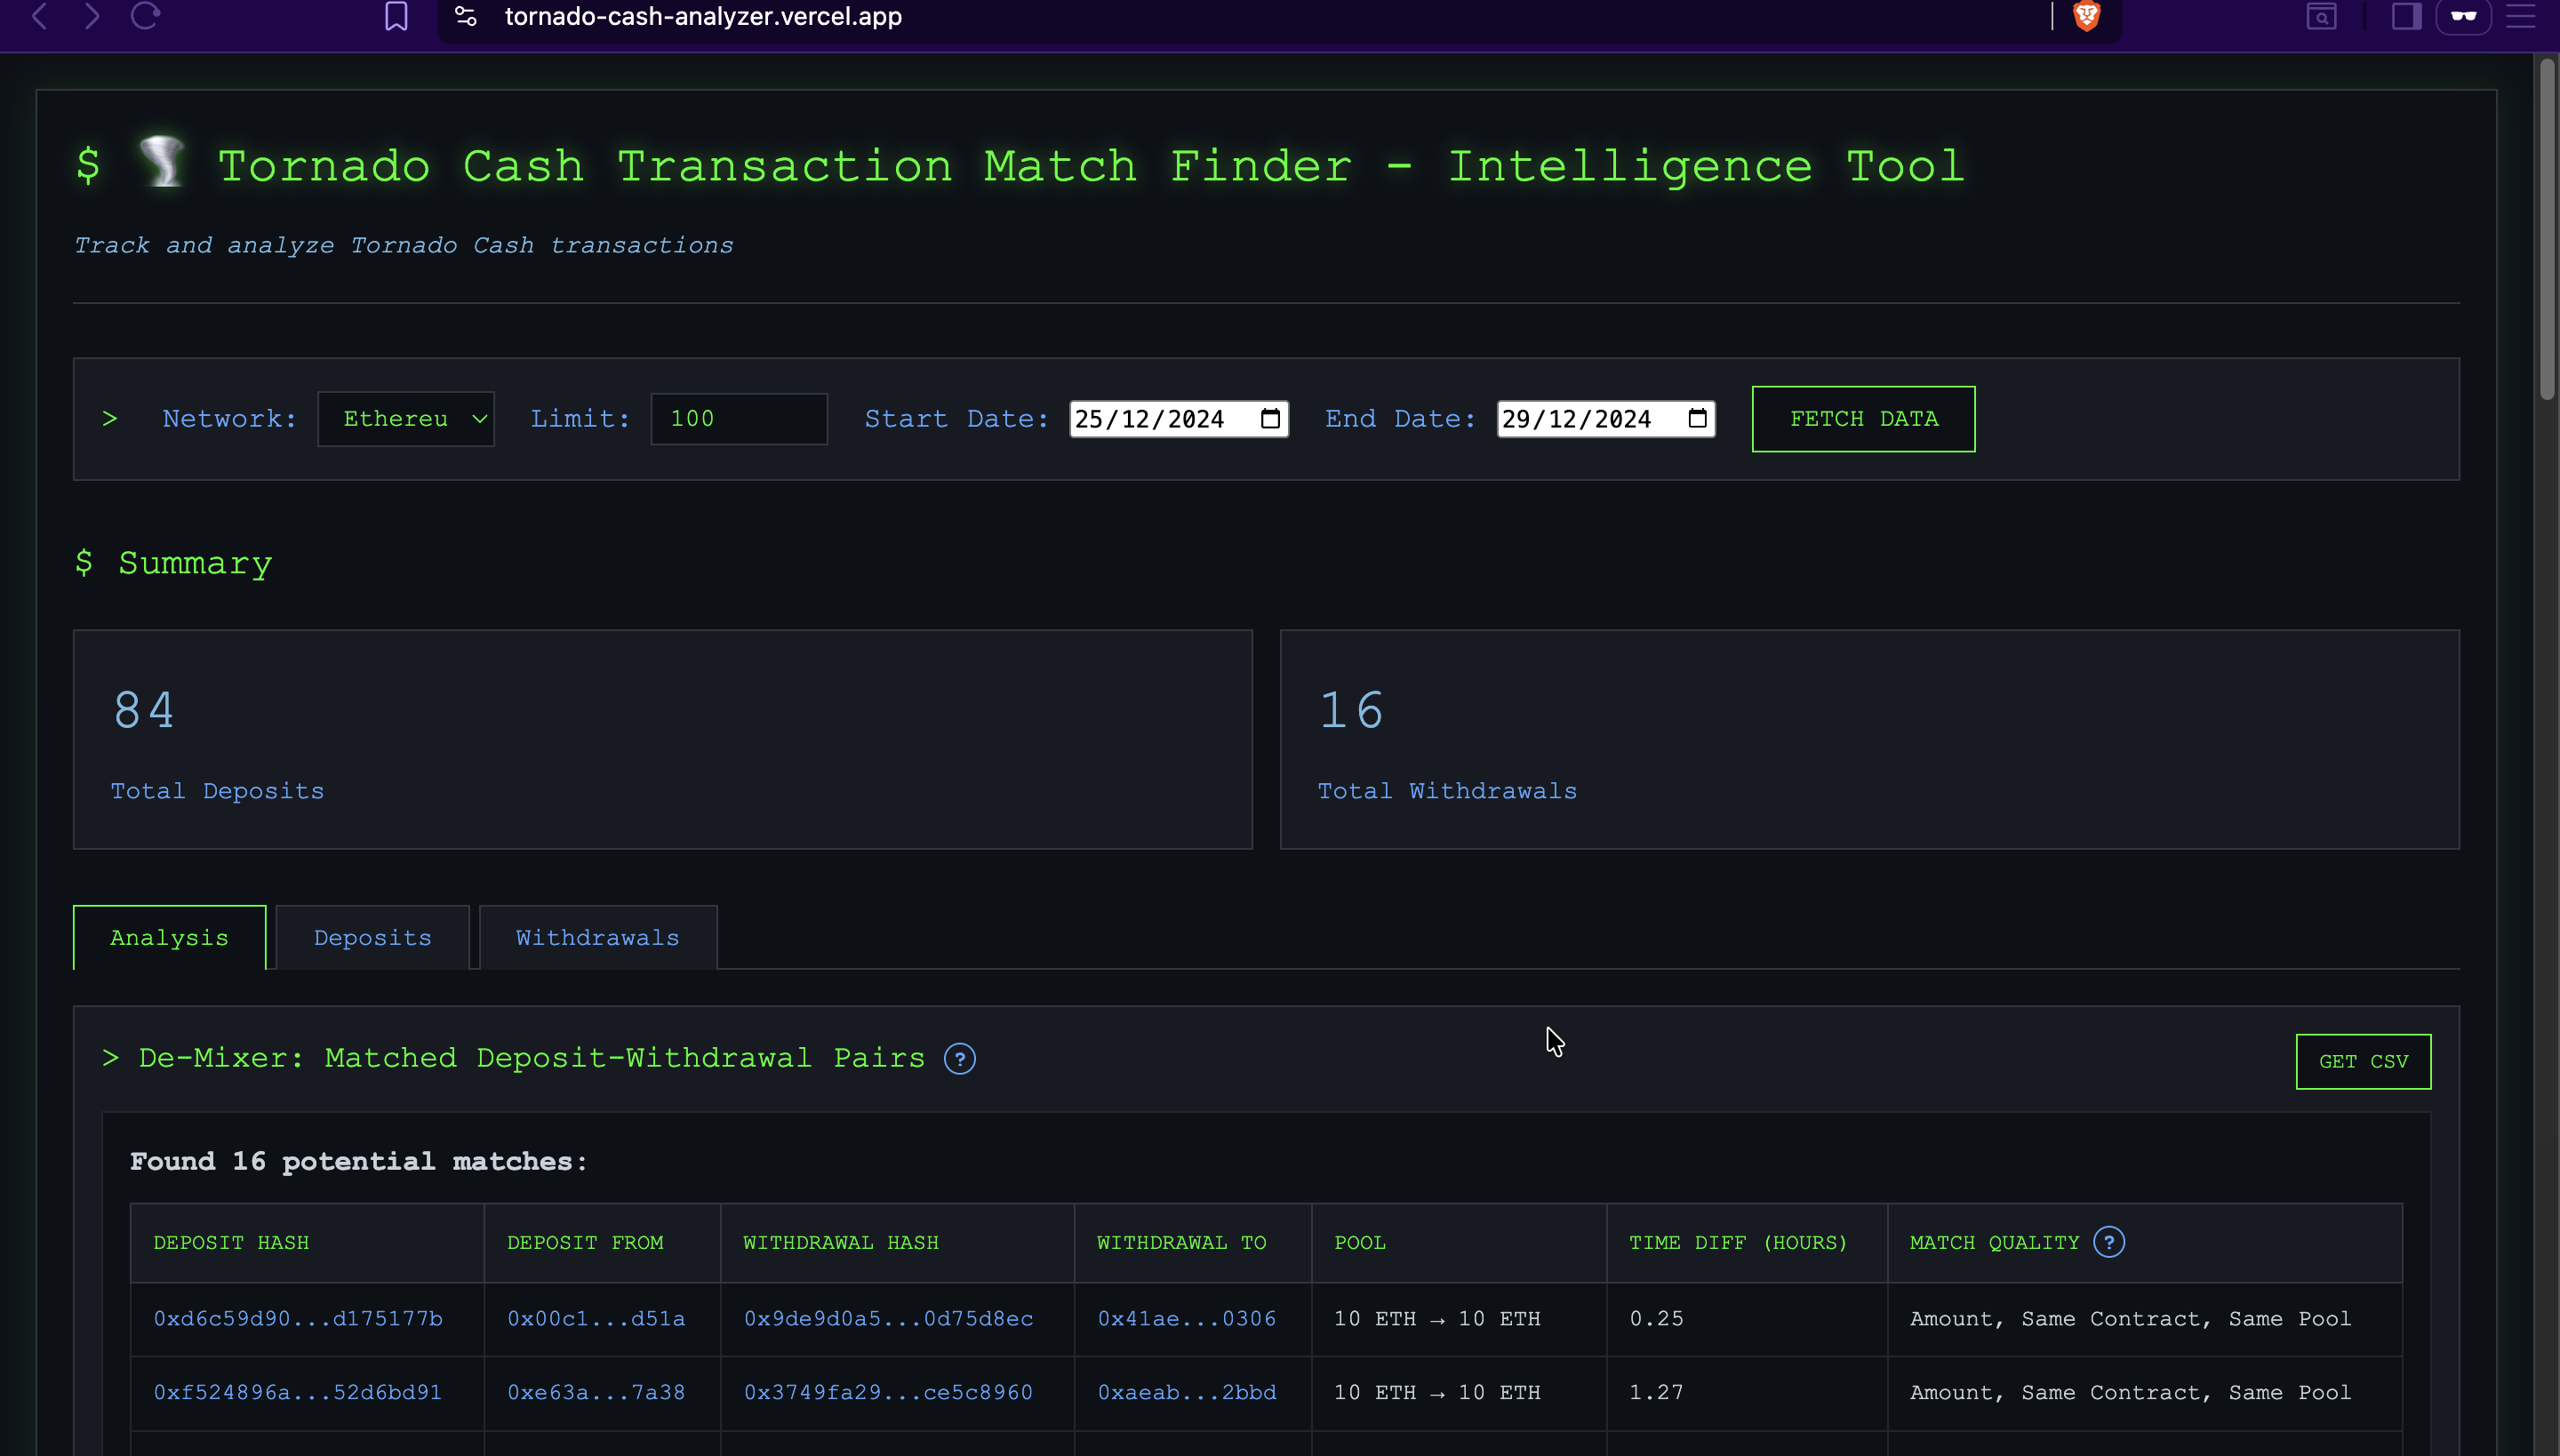Switch to the Withdrawals tab
This screenshot has height=1456, width=2560.
597,937
